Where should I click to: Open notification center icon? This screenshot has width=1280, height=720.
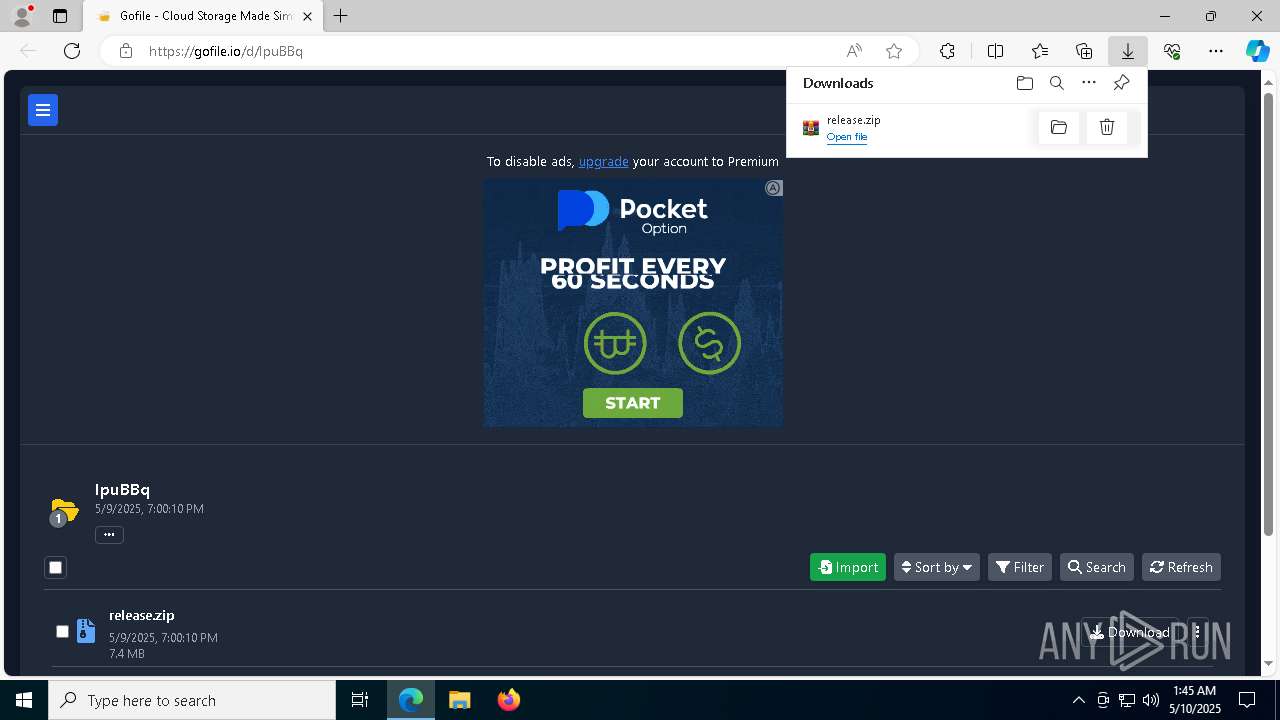point(1247,700)
